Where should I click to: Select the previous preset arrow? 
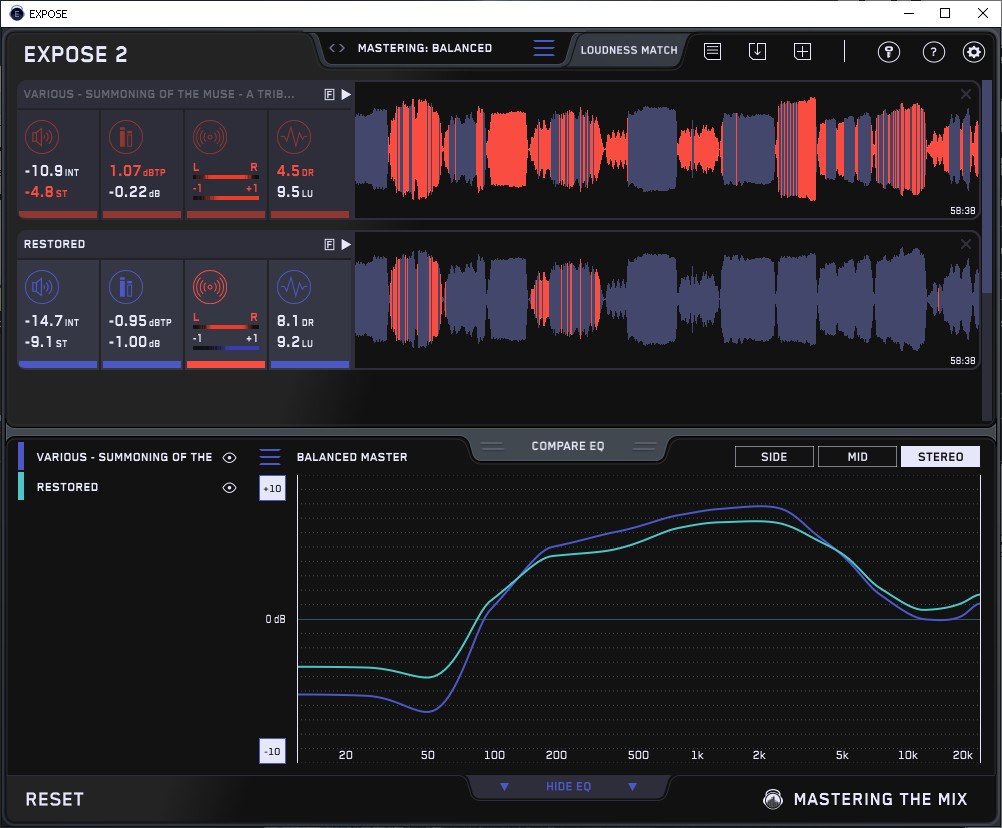coord(332,48)
